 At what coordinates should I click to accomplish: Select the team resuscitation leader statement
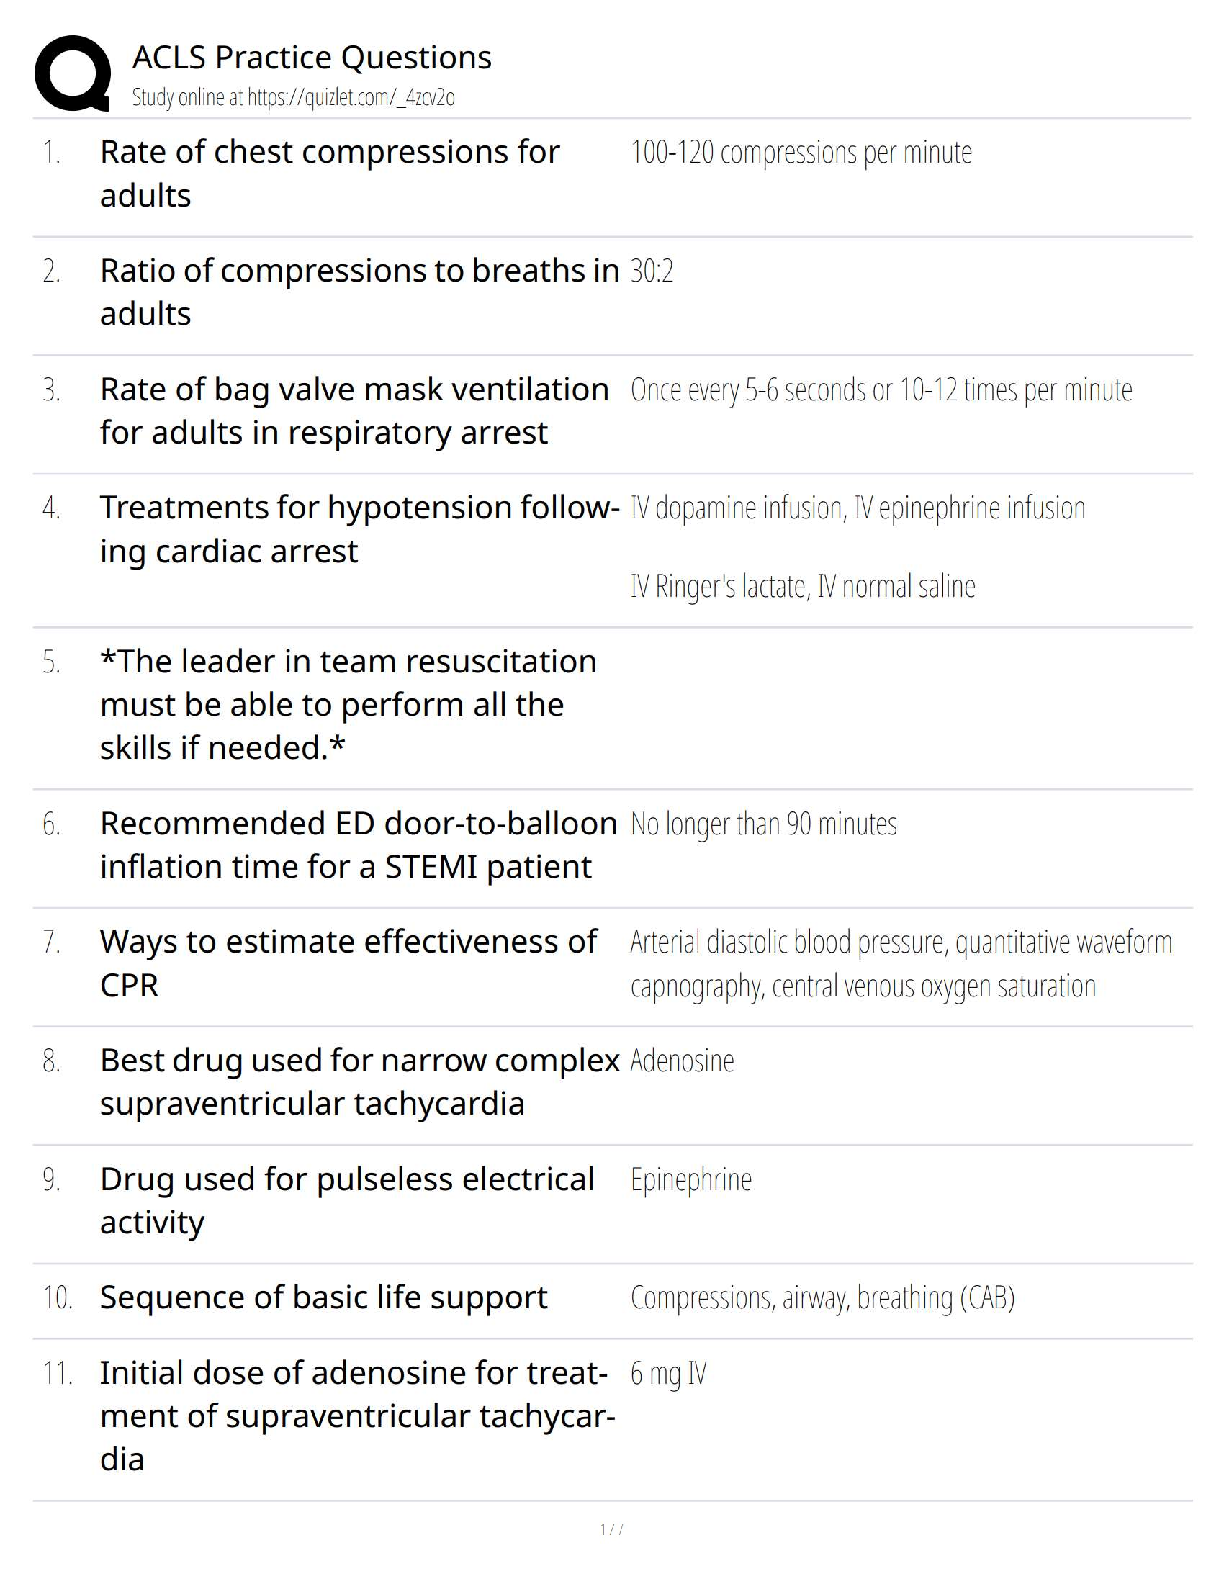(x=348, y=704)
